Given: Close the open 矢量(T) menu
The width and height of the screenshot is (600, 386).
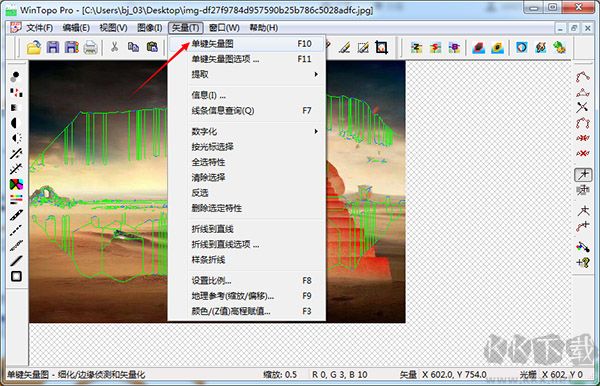Looking at the screenshot, I should click(186, 28).
